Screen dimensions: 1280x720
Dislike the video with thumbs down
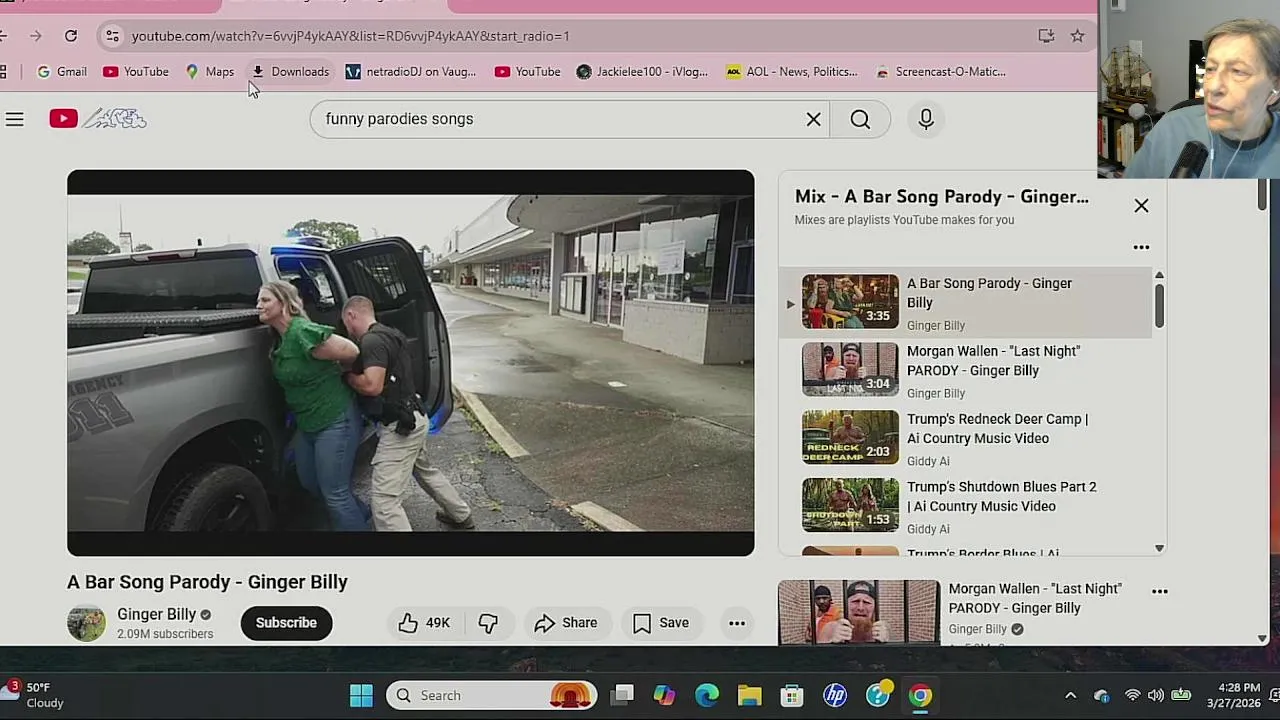tap(488, 623)
